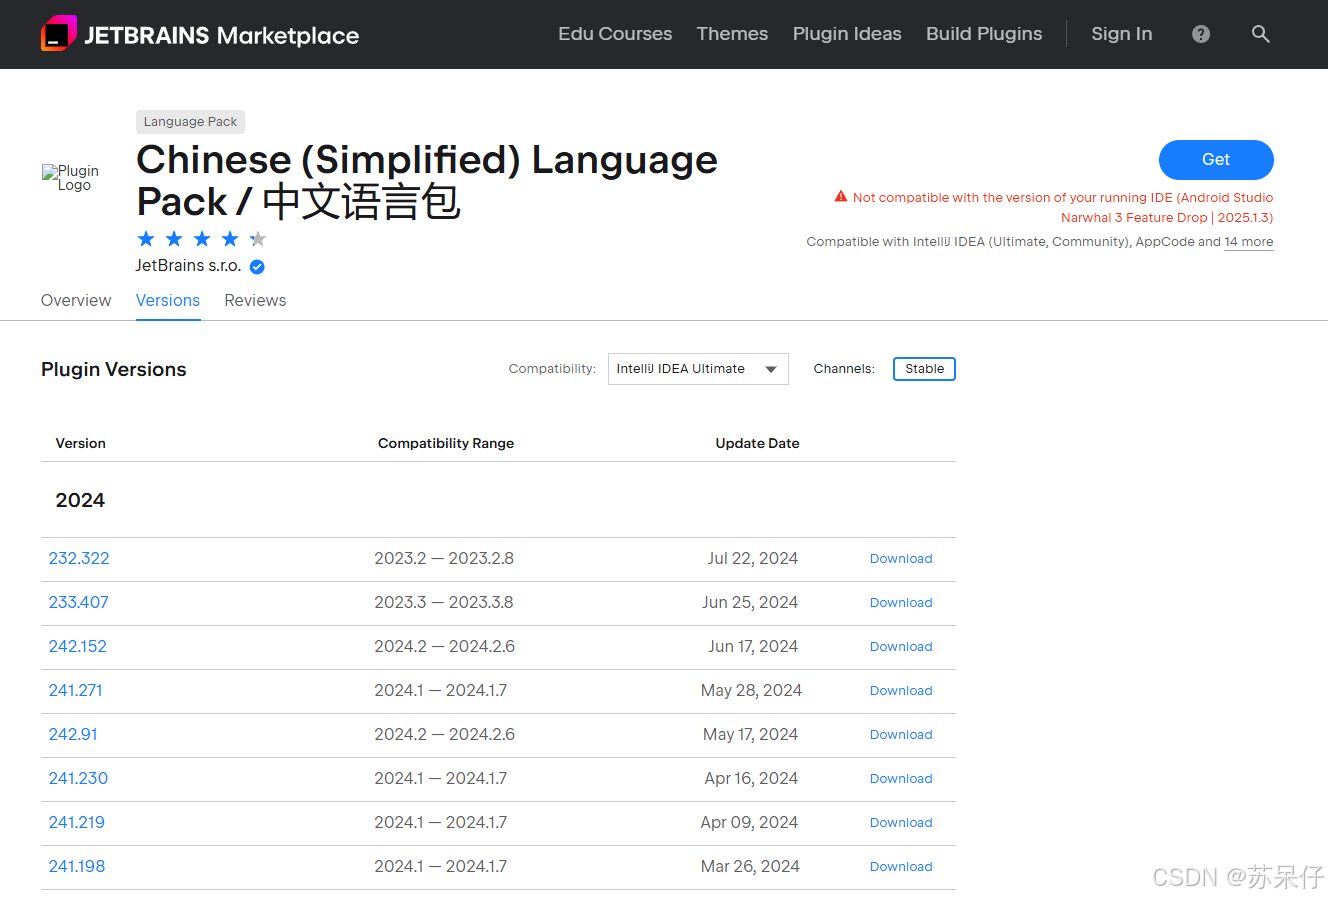This screenshot has height=899, width=1328.
Task: Open version 233.407
Action: [79, 602]
